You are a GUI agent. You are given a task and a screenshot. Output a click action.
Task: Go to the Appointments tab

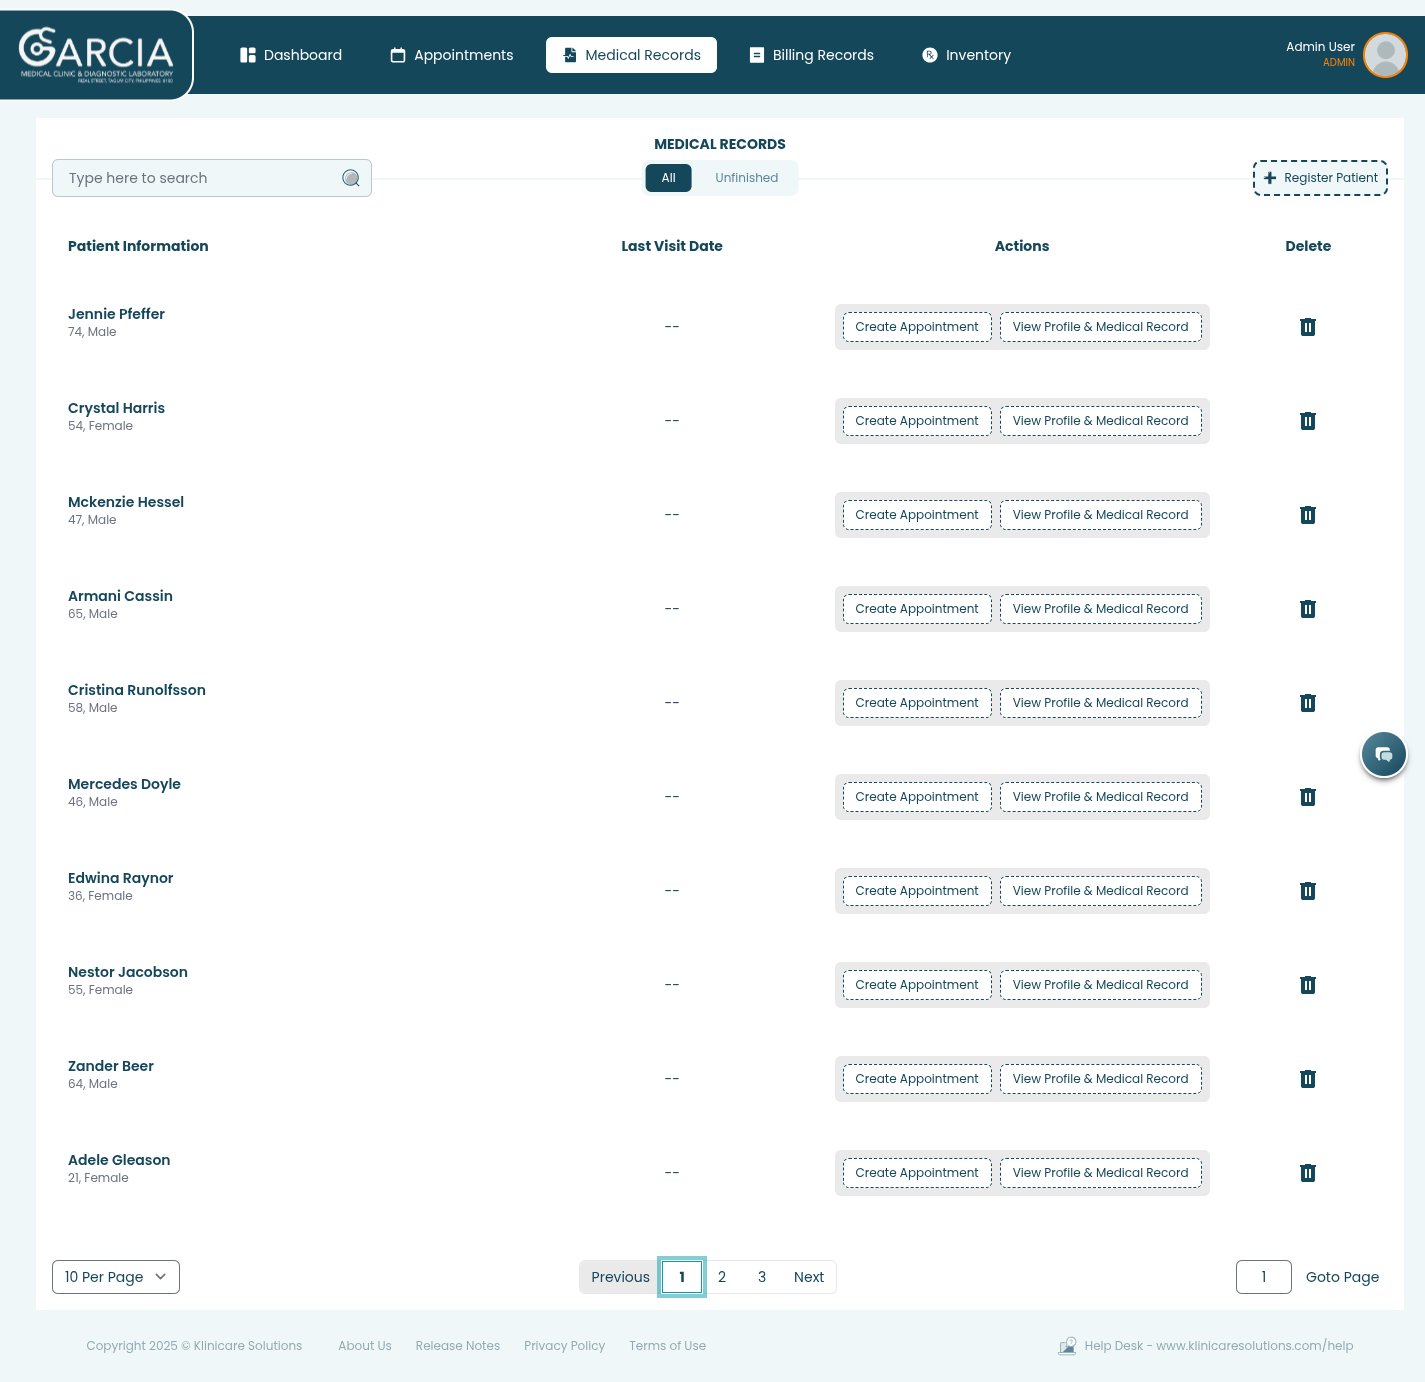pos(452,55)
